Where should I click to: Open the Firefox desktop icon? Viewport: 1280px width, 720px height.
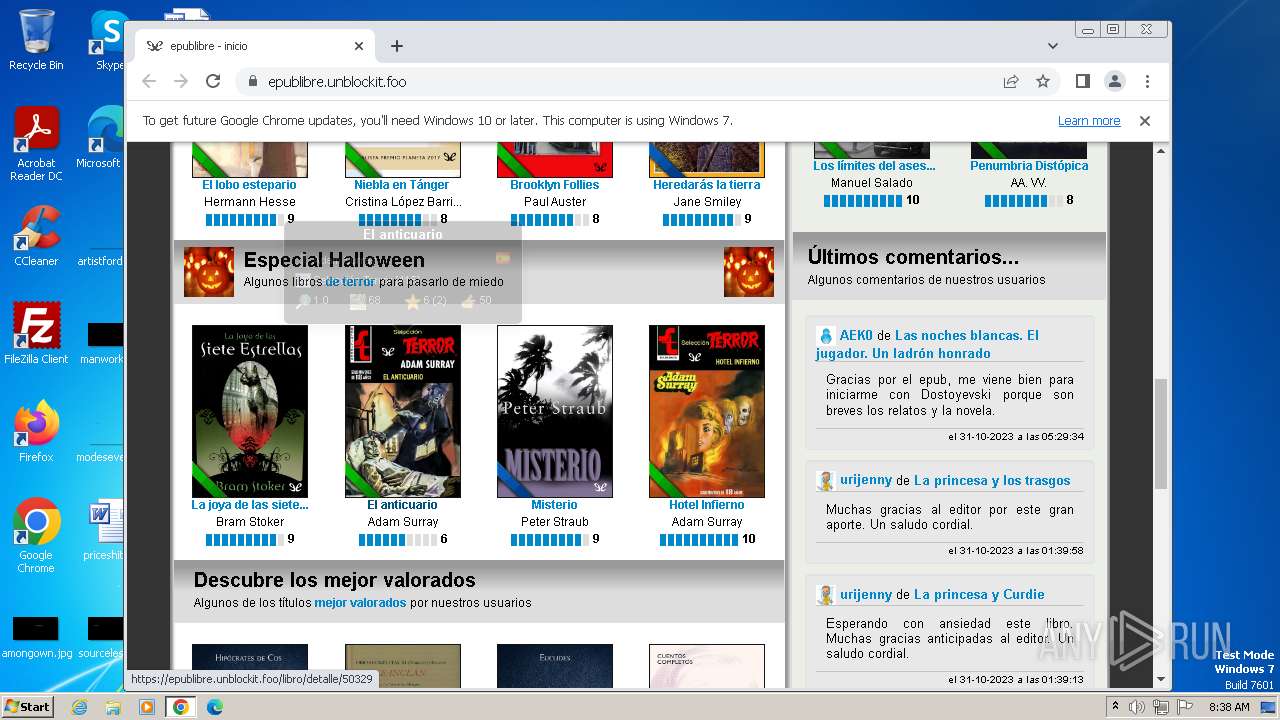(36, 432)
